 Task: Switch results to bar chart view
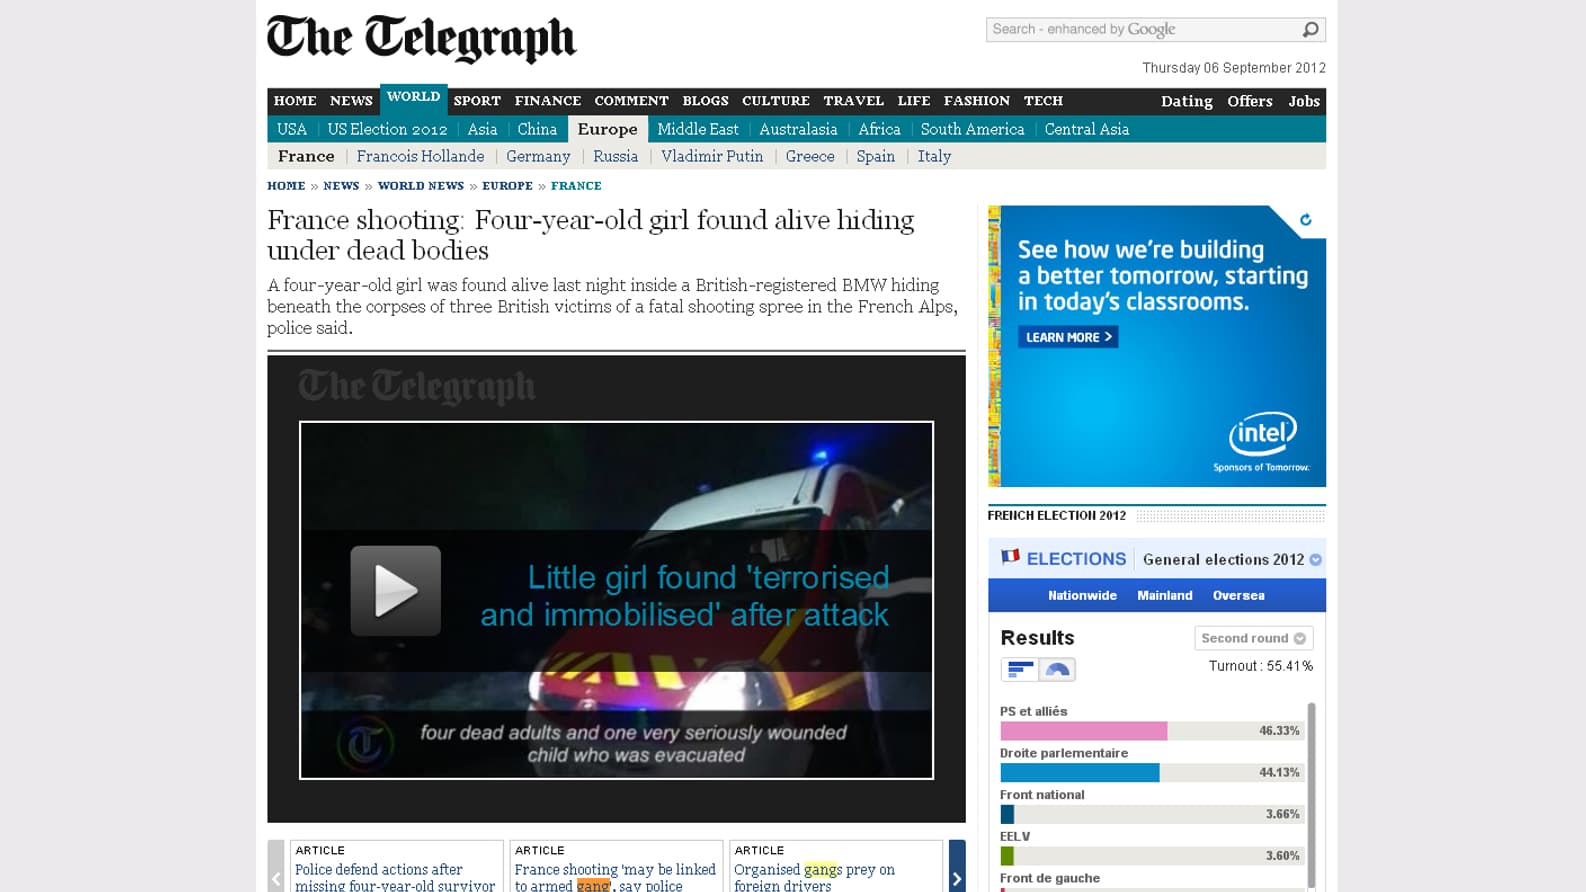[x=1019, y=669]
